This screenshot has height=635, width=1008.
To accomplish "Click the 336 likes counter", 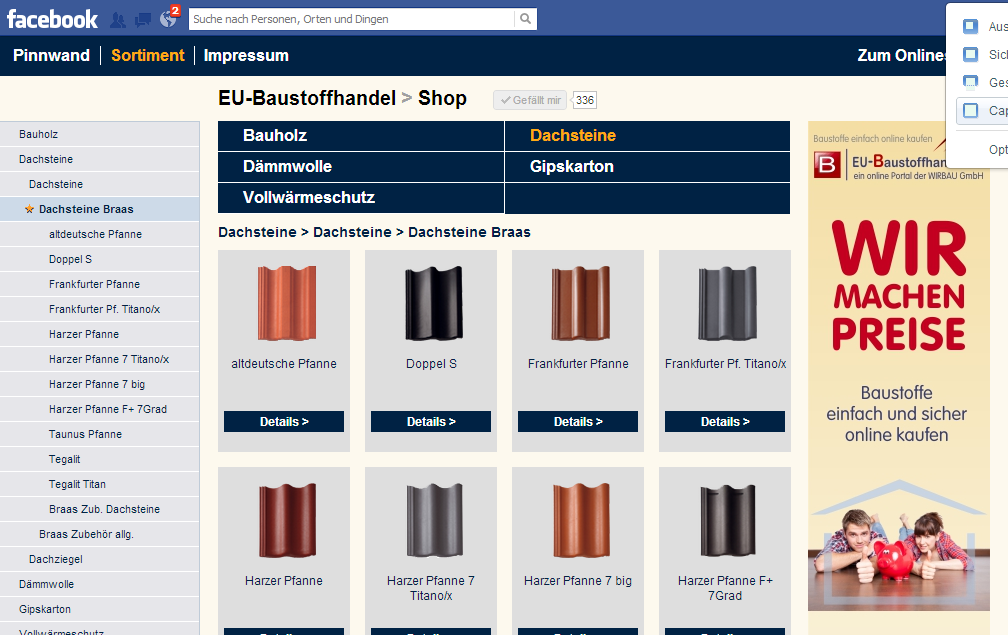I will (585, 100).
